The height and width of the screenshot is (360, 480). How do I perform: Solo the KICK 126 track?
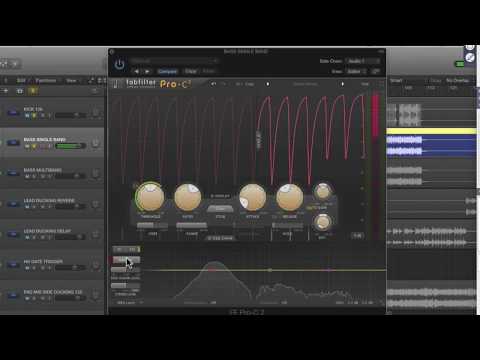[35, 115]
